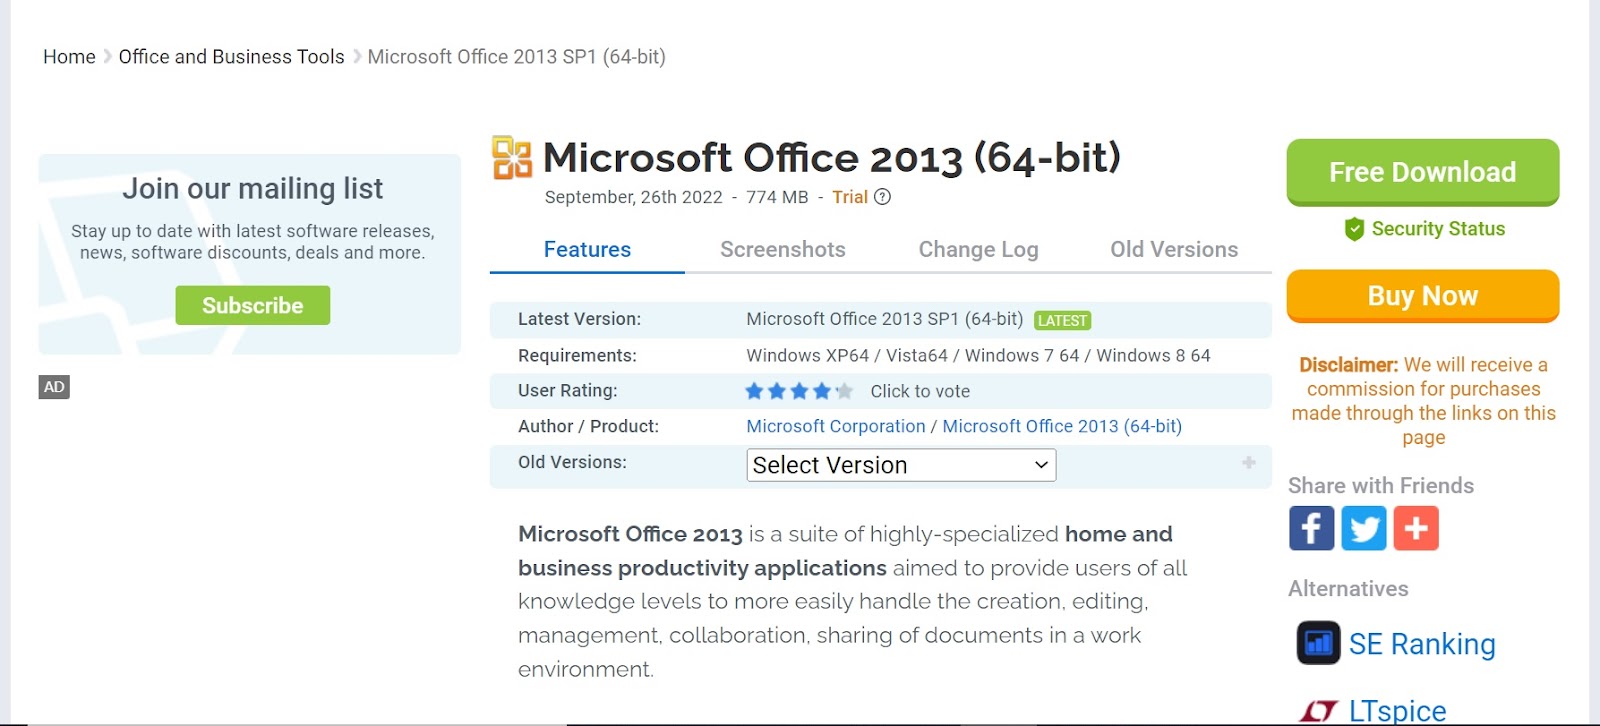1600x726 pixels.
Task: Click the orange Buy Now button
Action: [x=1423, y=296]
